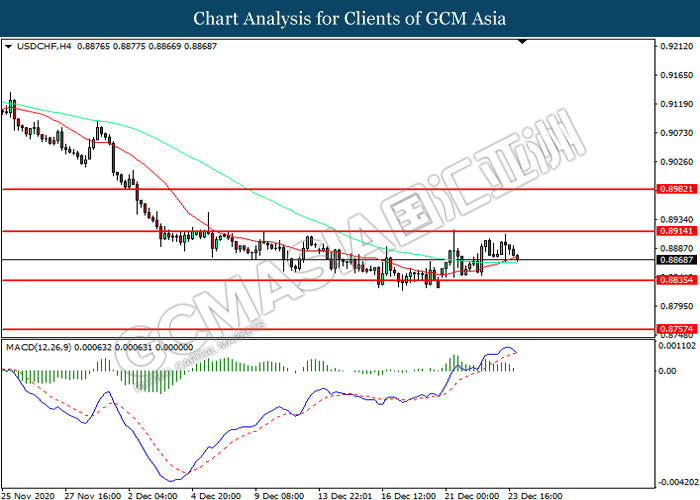Click the 0.88354 red support price tag
Image resolution: width=700 pixels, height=500 pixels.
pos(671,280)
